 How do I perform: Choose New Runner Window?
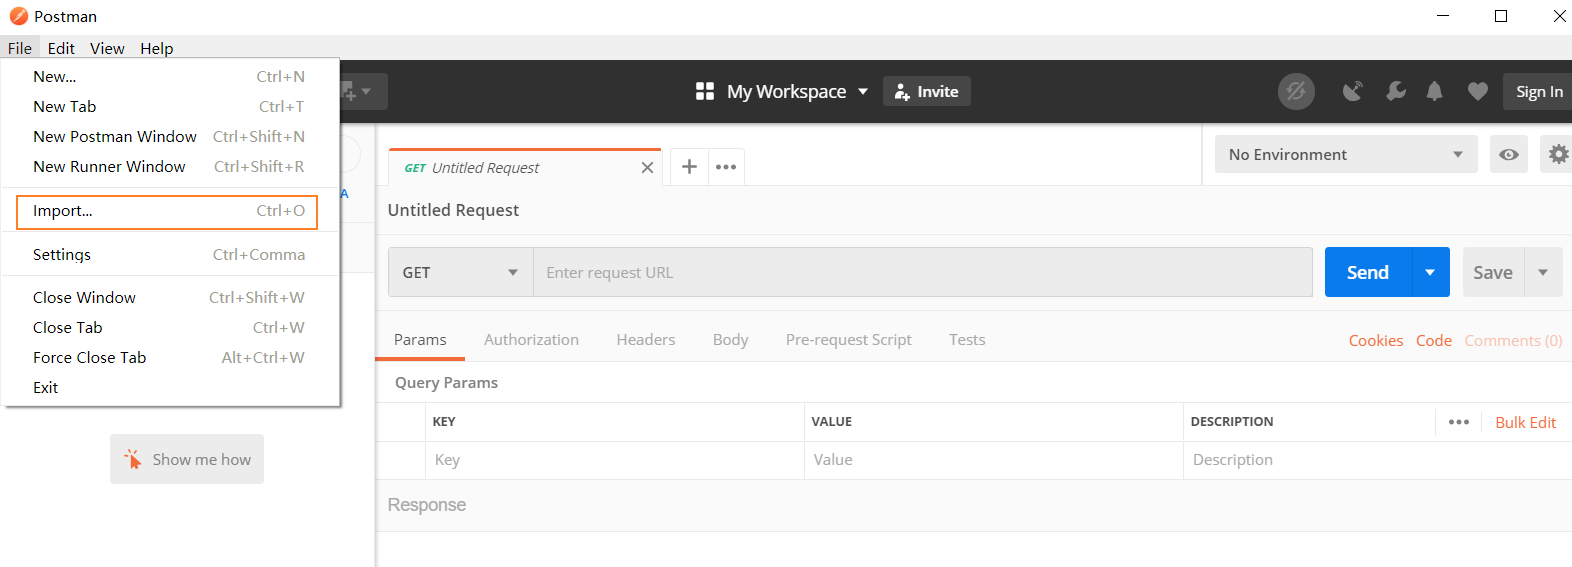[170, 166]
